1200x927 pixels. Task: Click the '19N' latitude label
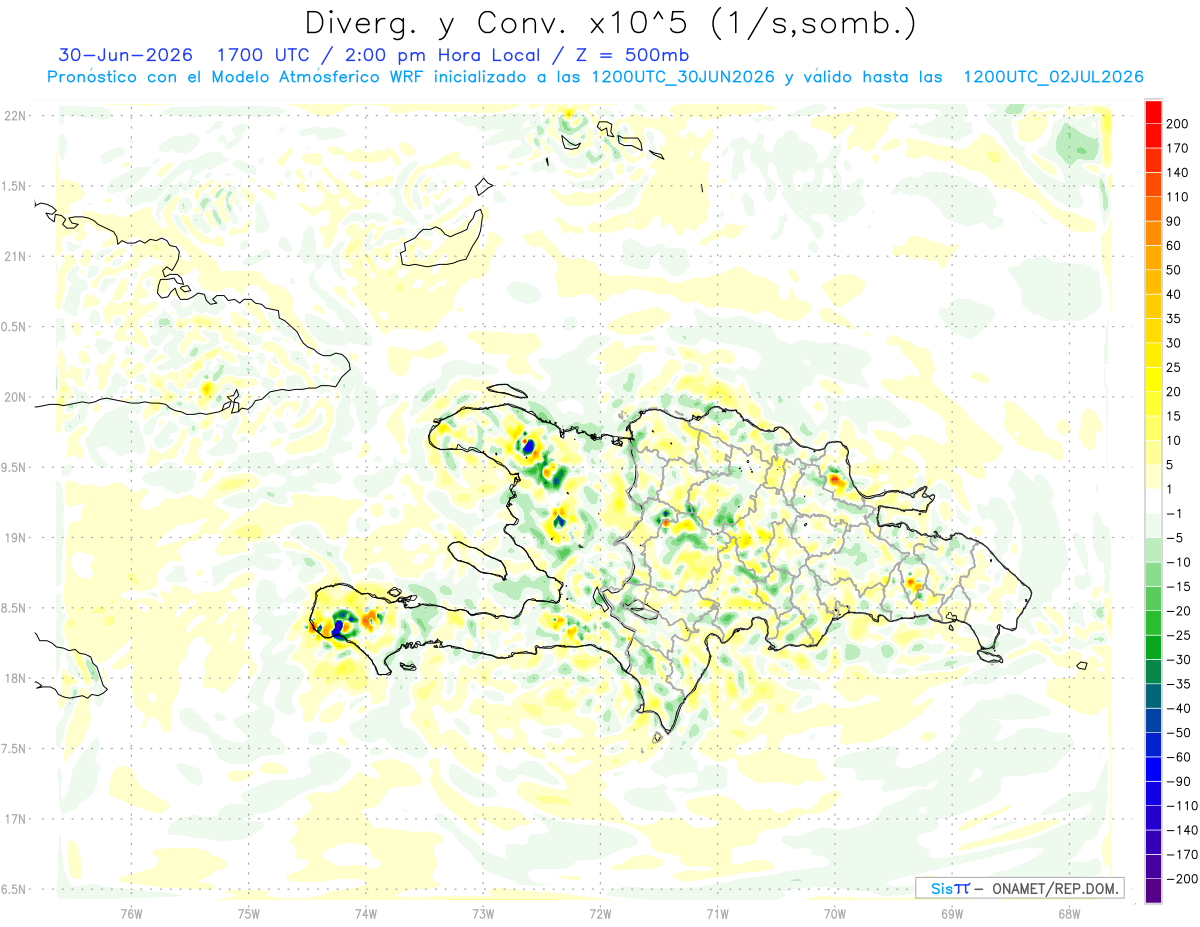15,537
